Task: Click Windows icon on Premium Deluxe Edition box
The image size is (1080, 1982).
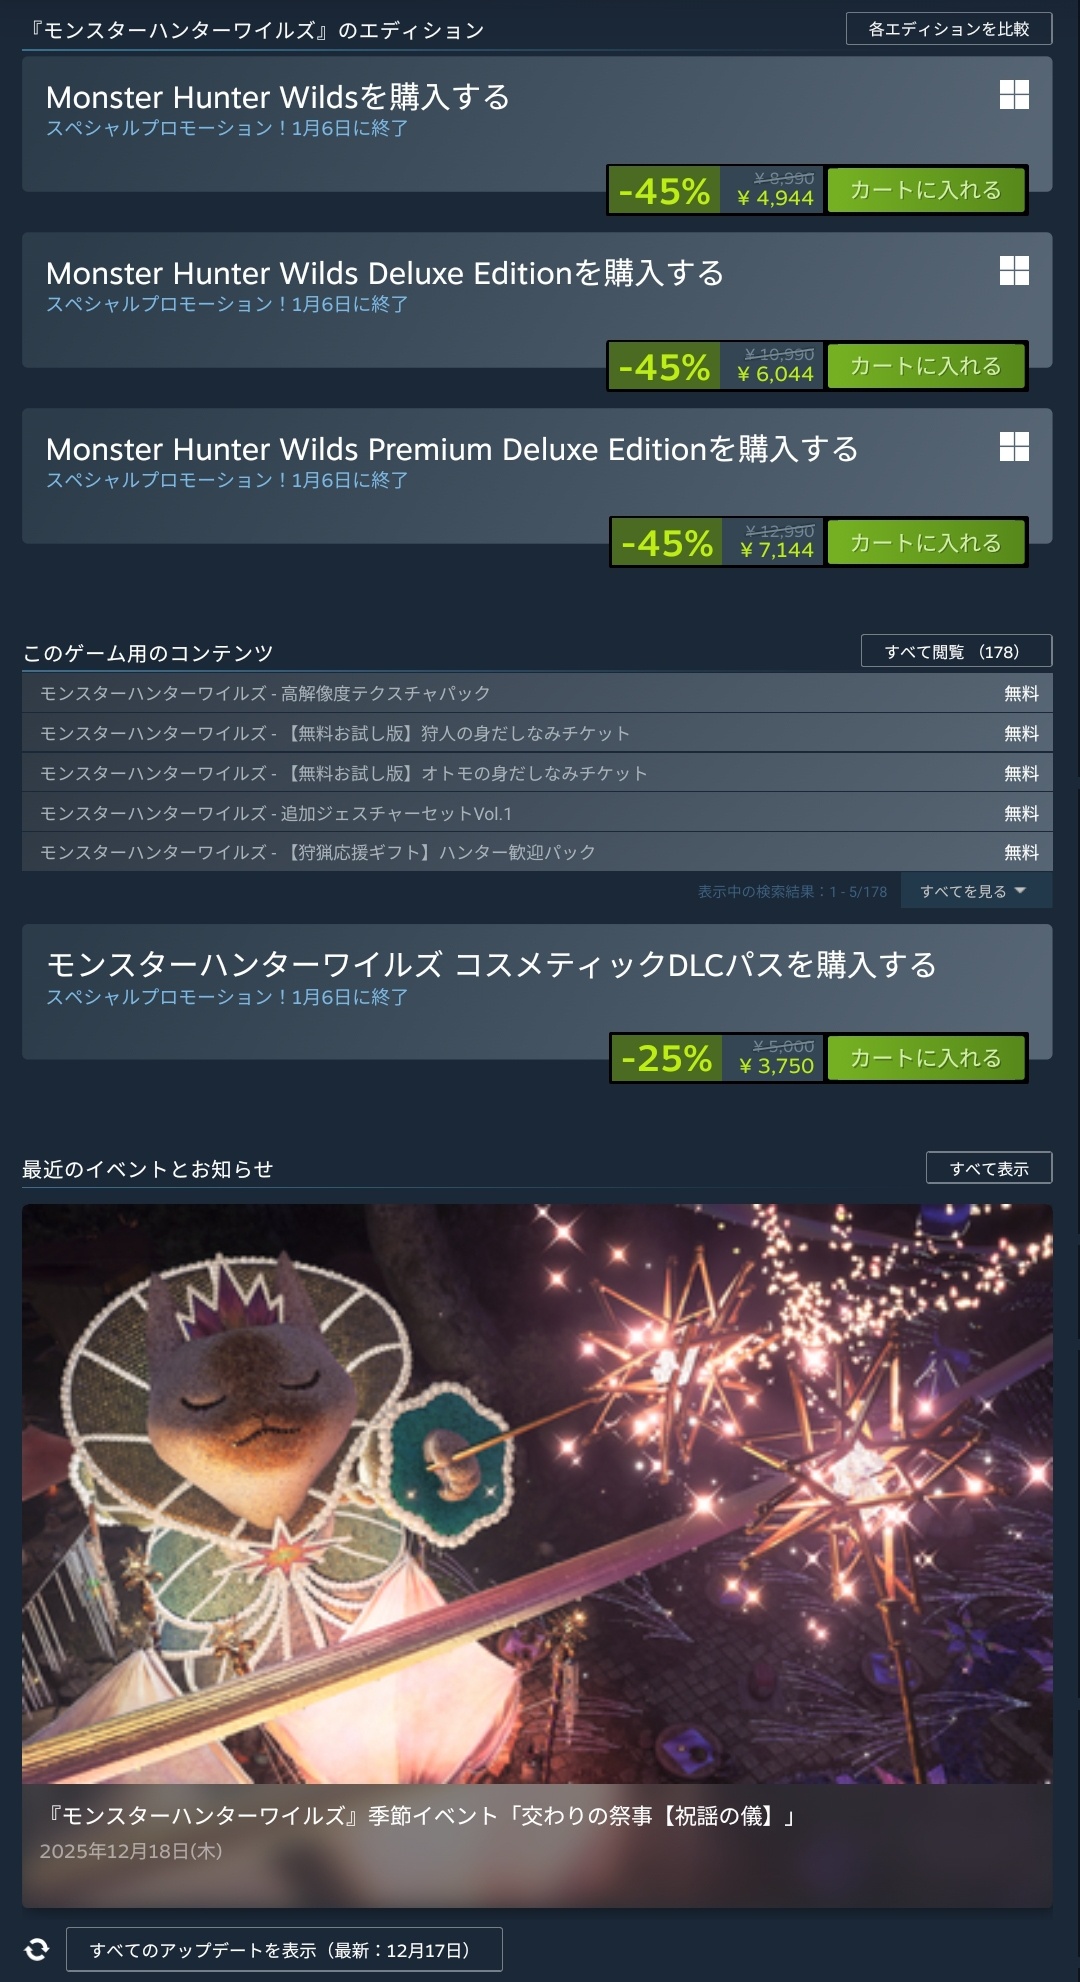Action: click(1014, 447)
